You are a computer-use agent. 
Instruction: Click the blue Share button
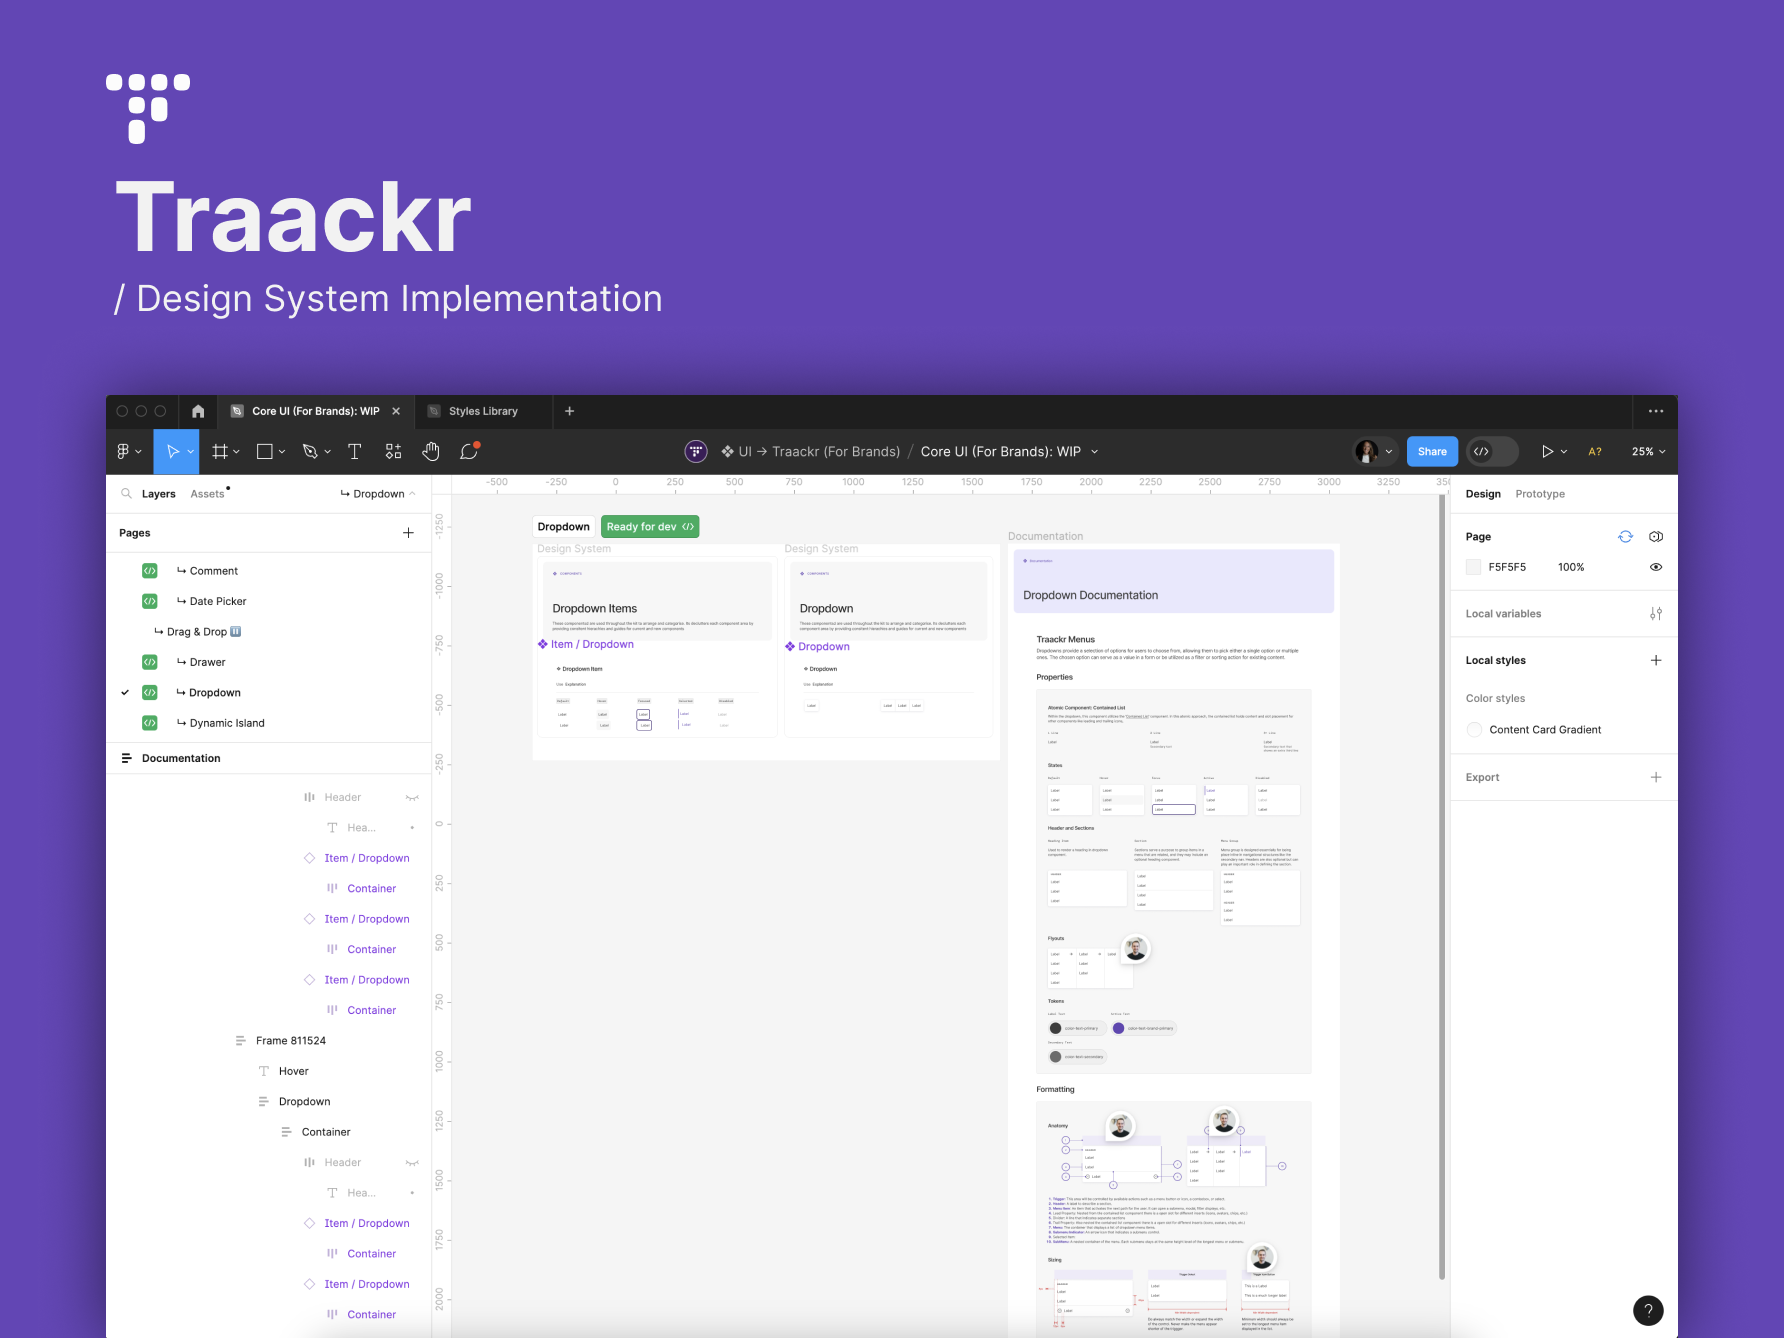(x=1432, y=452)
